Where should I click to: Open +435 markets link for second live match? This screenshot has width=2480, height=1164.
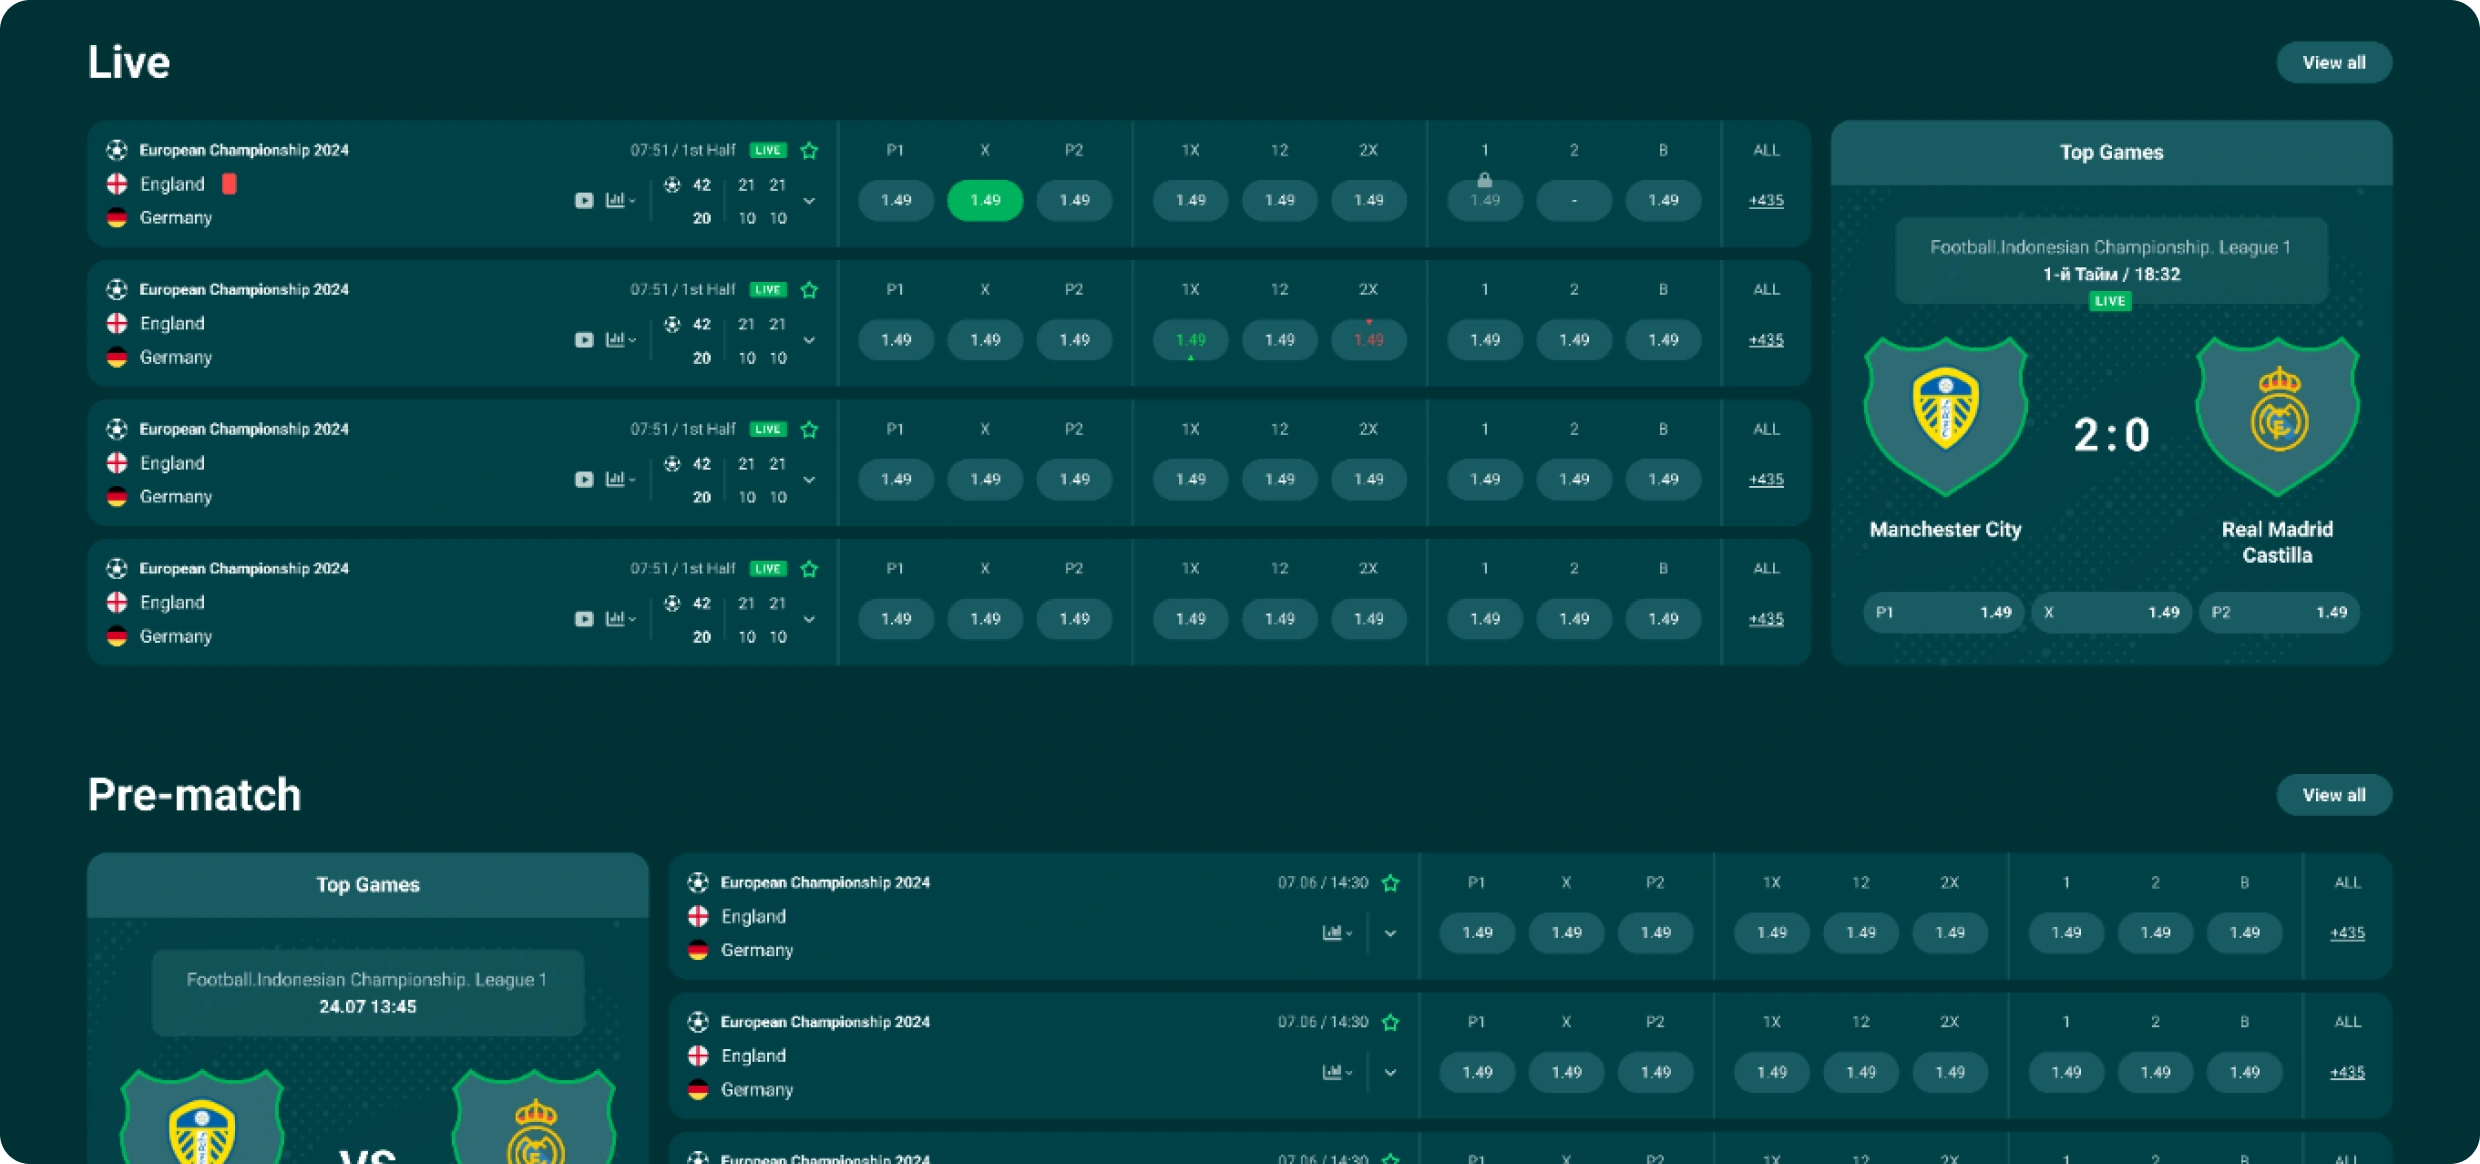1765,340
